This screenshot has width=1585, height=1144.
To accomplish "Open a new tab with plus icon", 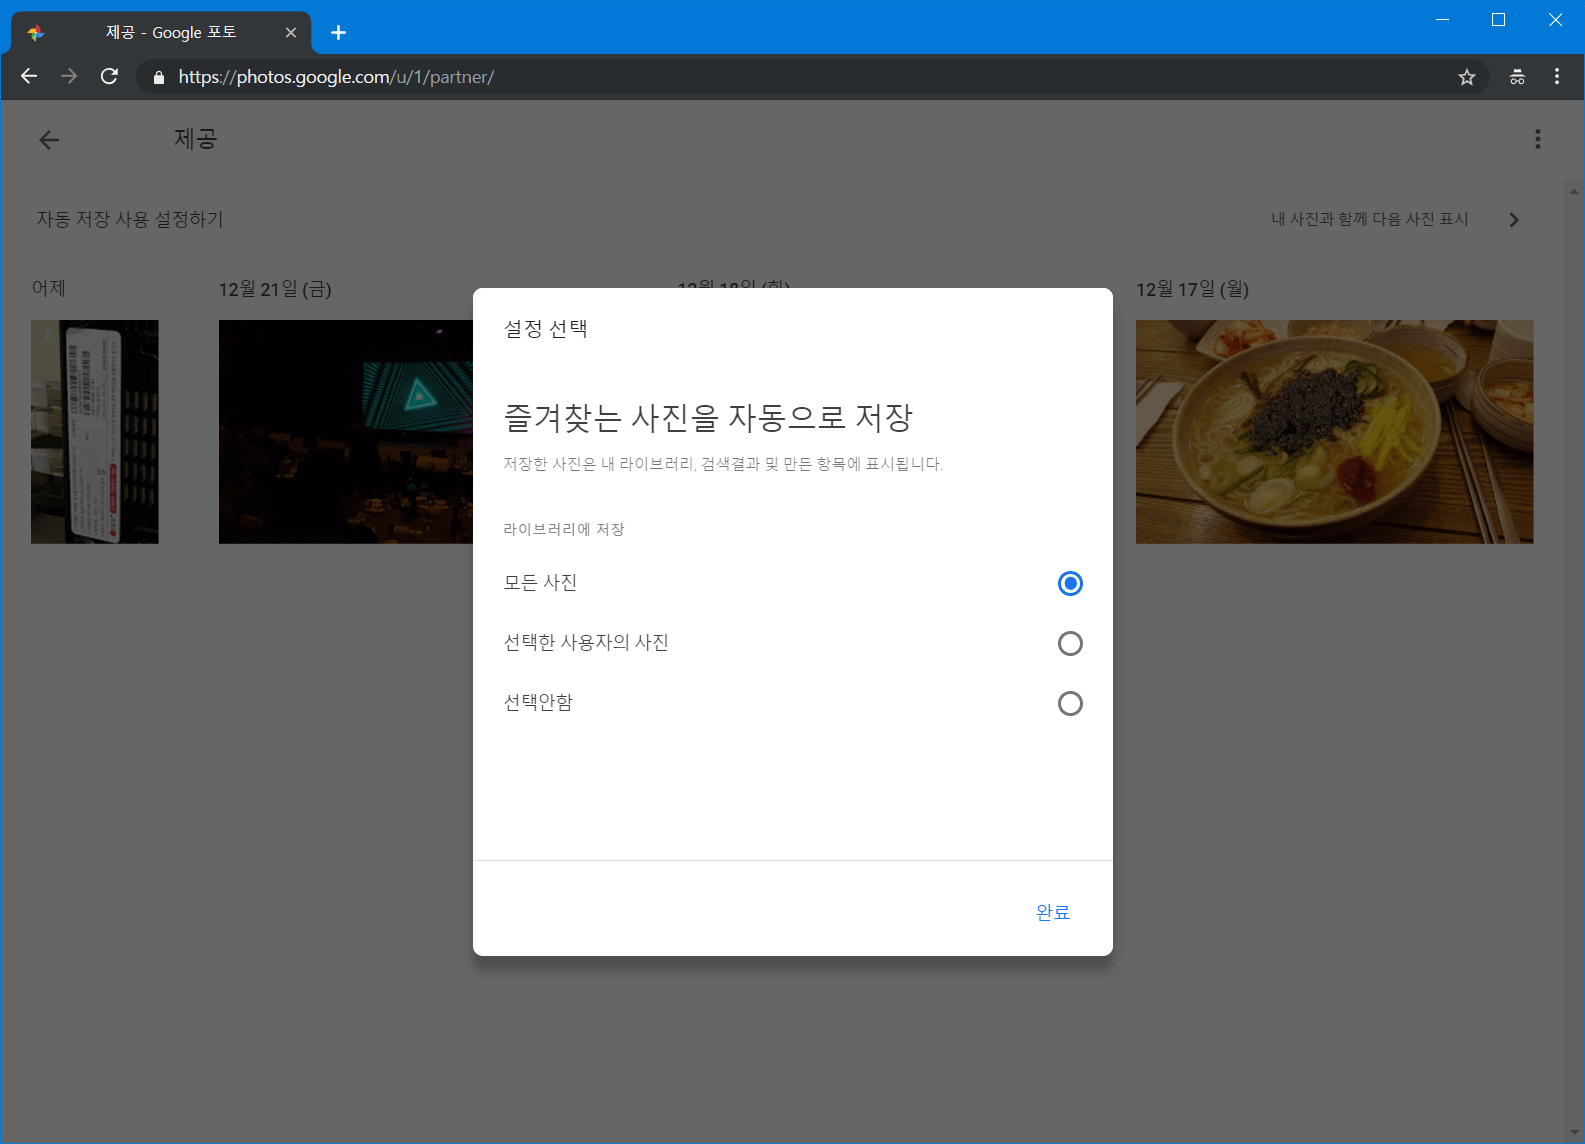I will point(339,33).
